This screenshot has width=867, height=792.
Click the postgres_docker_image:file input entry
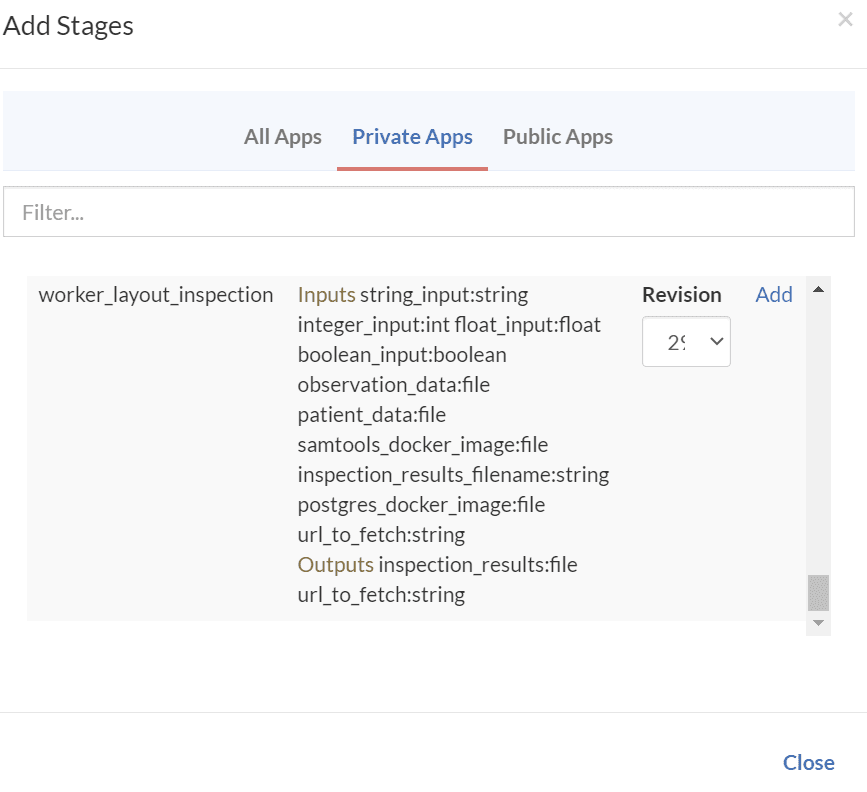[x=421, y=505]
